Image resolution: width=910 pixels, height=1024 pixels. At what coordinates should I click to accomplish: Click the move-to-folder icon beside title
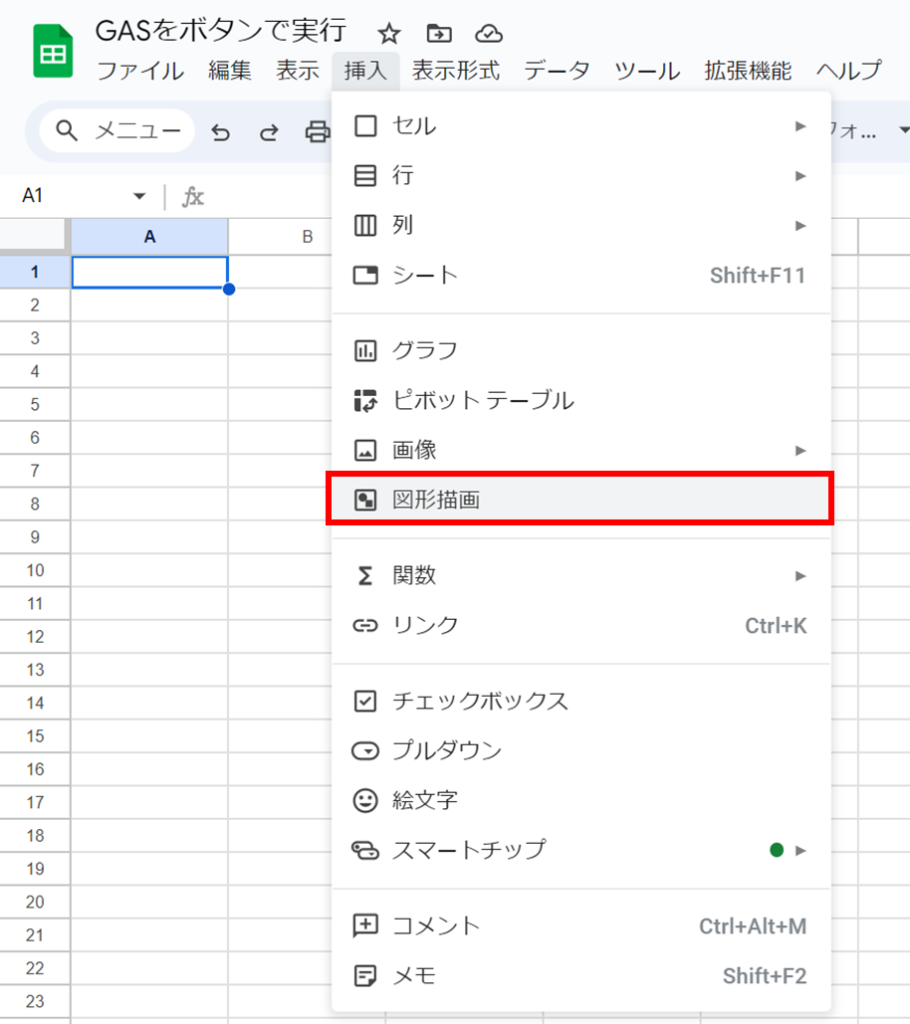pos(438,33)
